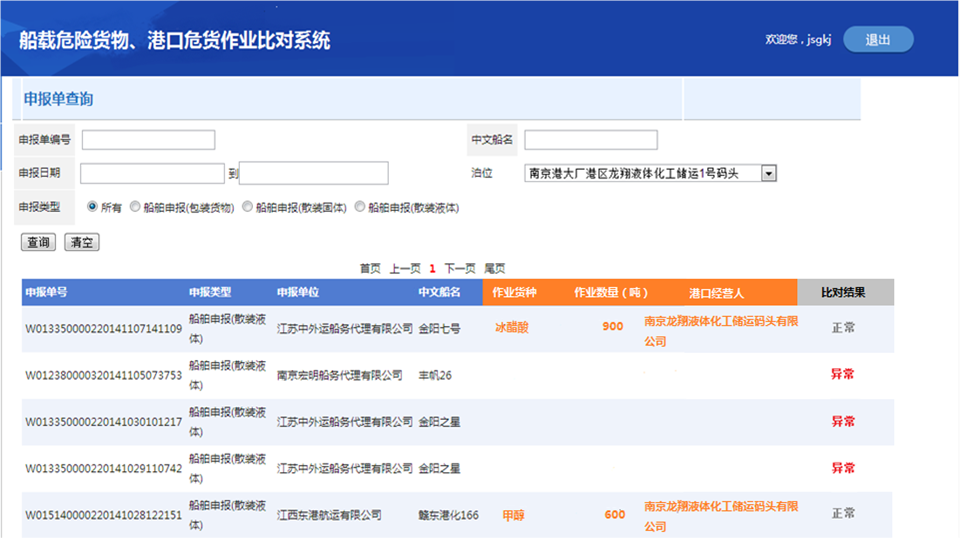Viewport: 960px width, 538px height.
Task: Select the 所有 radio button
Action: (x=93, y=208)
